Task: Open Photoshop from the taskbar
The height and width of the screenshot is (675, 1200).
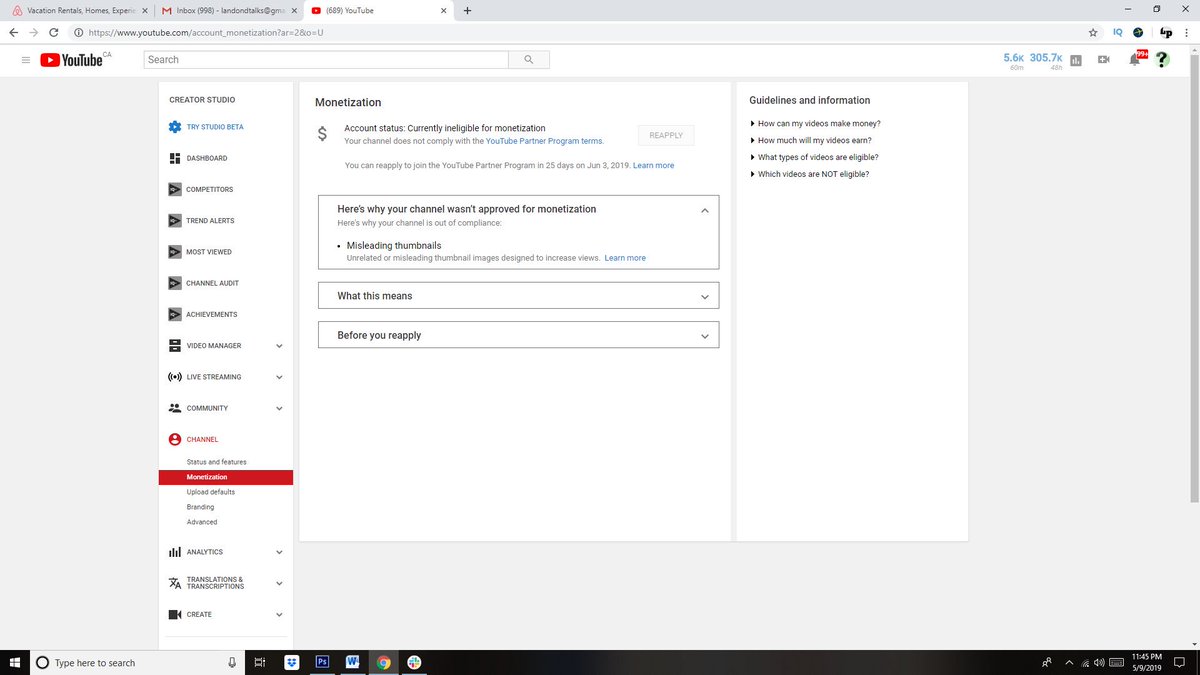Action: click(322, 662)
